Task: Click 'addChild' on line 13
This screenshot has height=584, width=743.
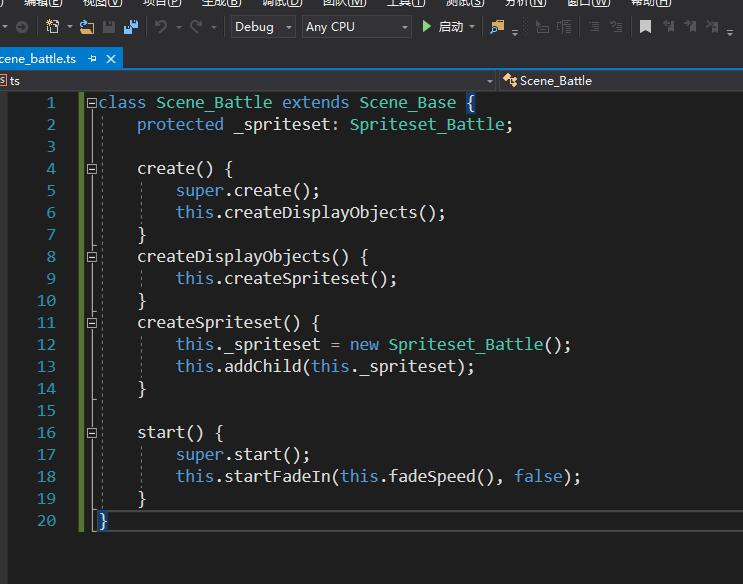Action: coord(263,366)
